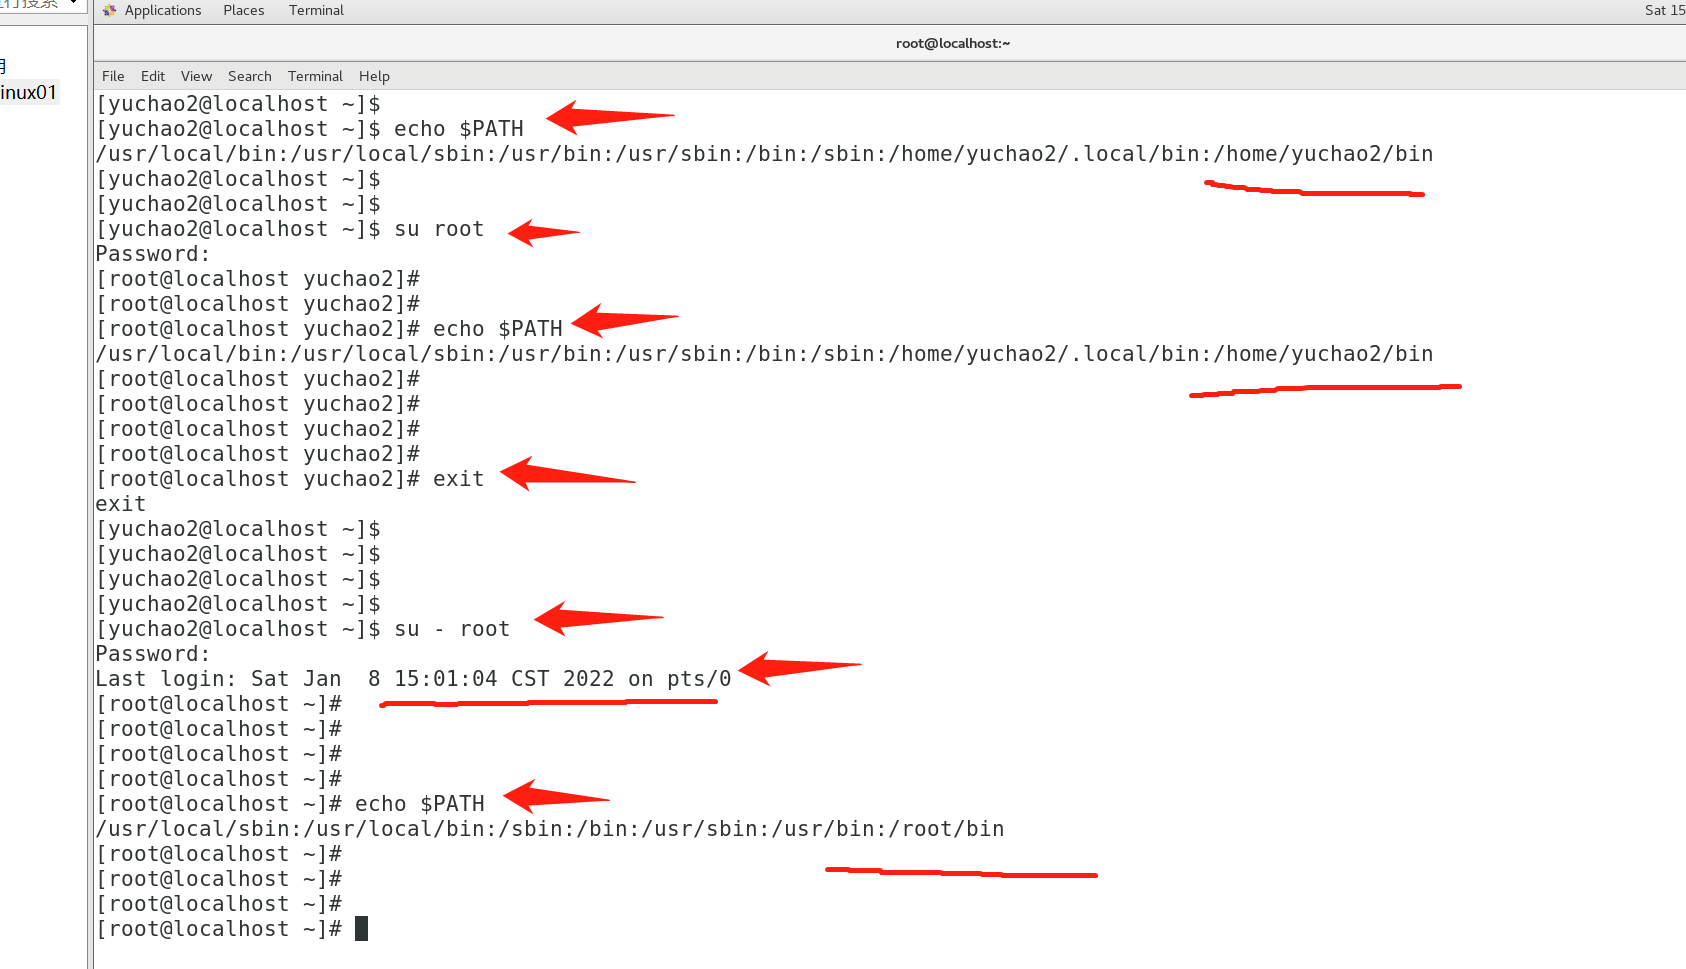This screenshot has height=969, width=1686.
Task: Click the /root/bin PATH output line
Action: pyautogui.click(x=550, y=829)
